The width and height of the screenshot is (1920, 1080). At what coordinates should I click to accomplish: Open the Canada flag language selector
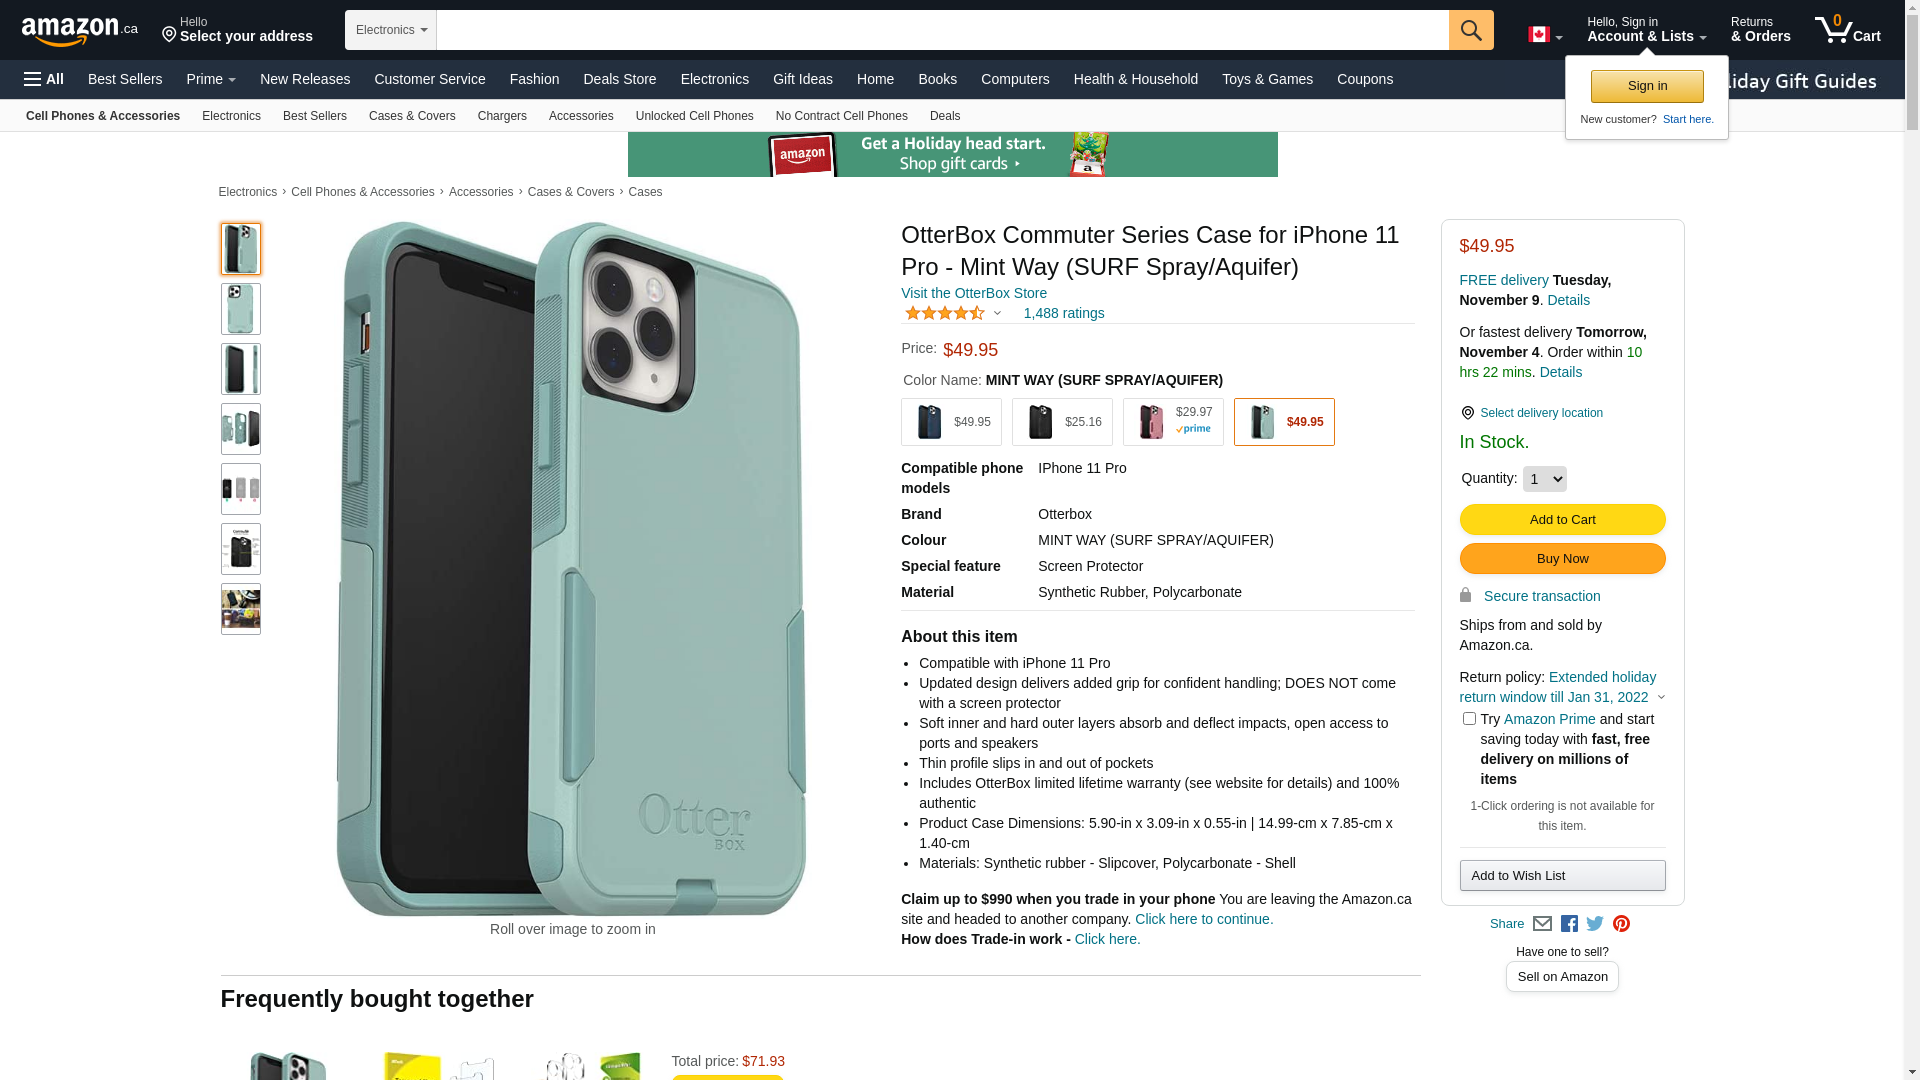pyautogui.click(x=1545, y=35)
